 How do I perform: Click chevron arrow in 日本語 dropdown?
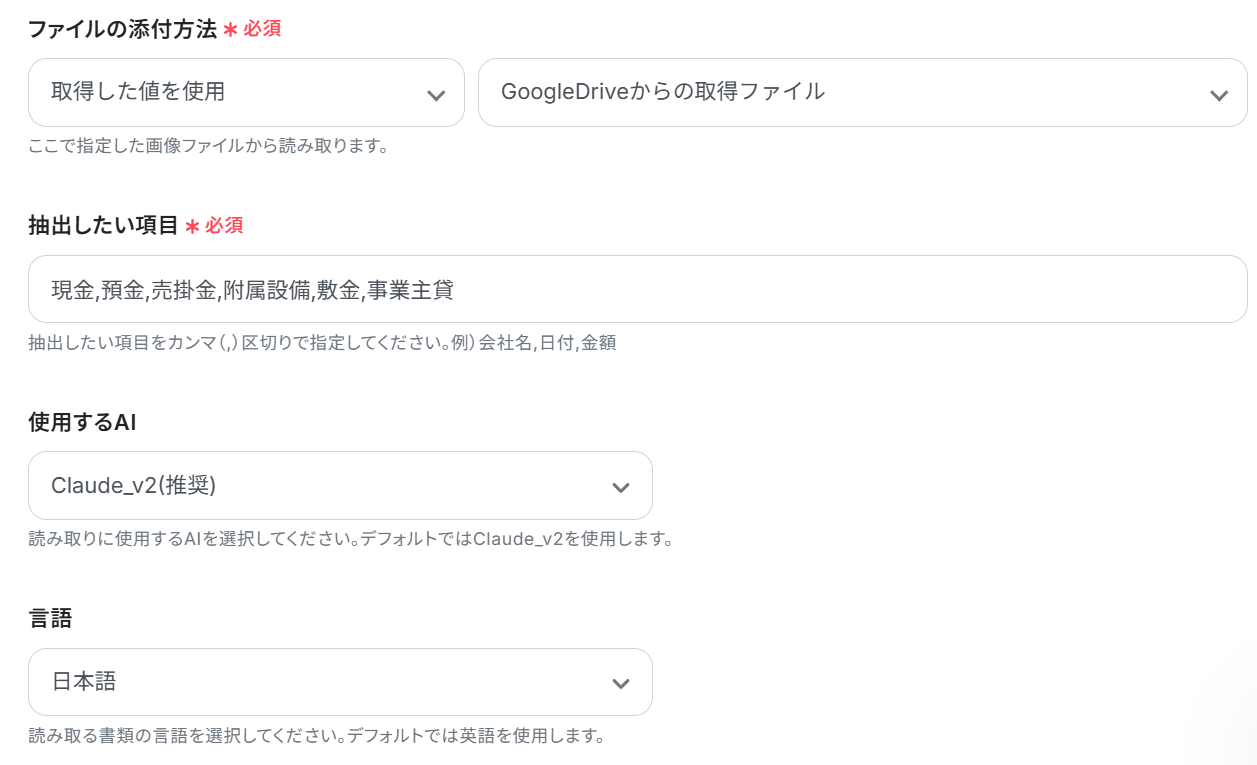pos(620,683)
